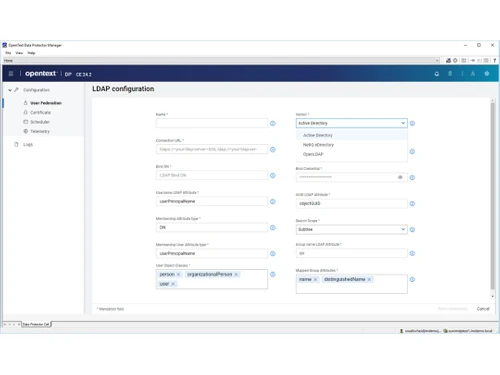Click the Test connection button
The height and width of the screenshot is (375, 500).
[453, 309]
